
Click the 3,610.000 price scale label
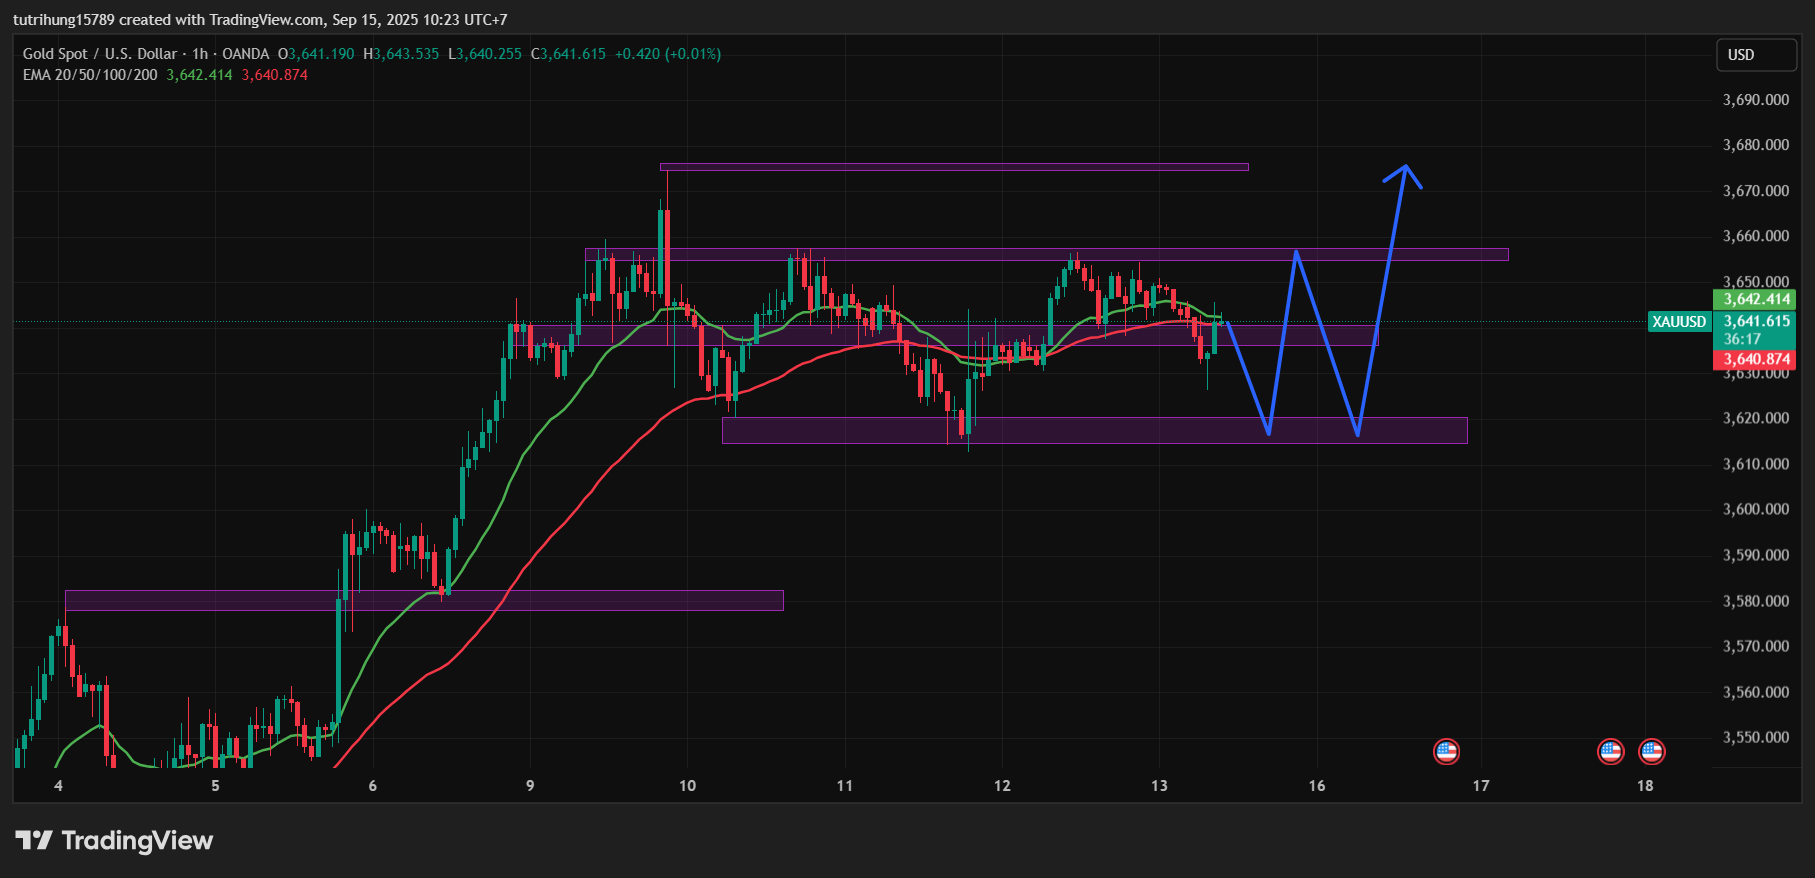[x=1756, y=464]
